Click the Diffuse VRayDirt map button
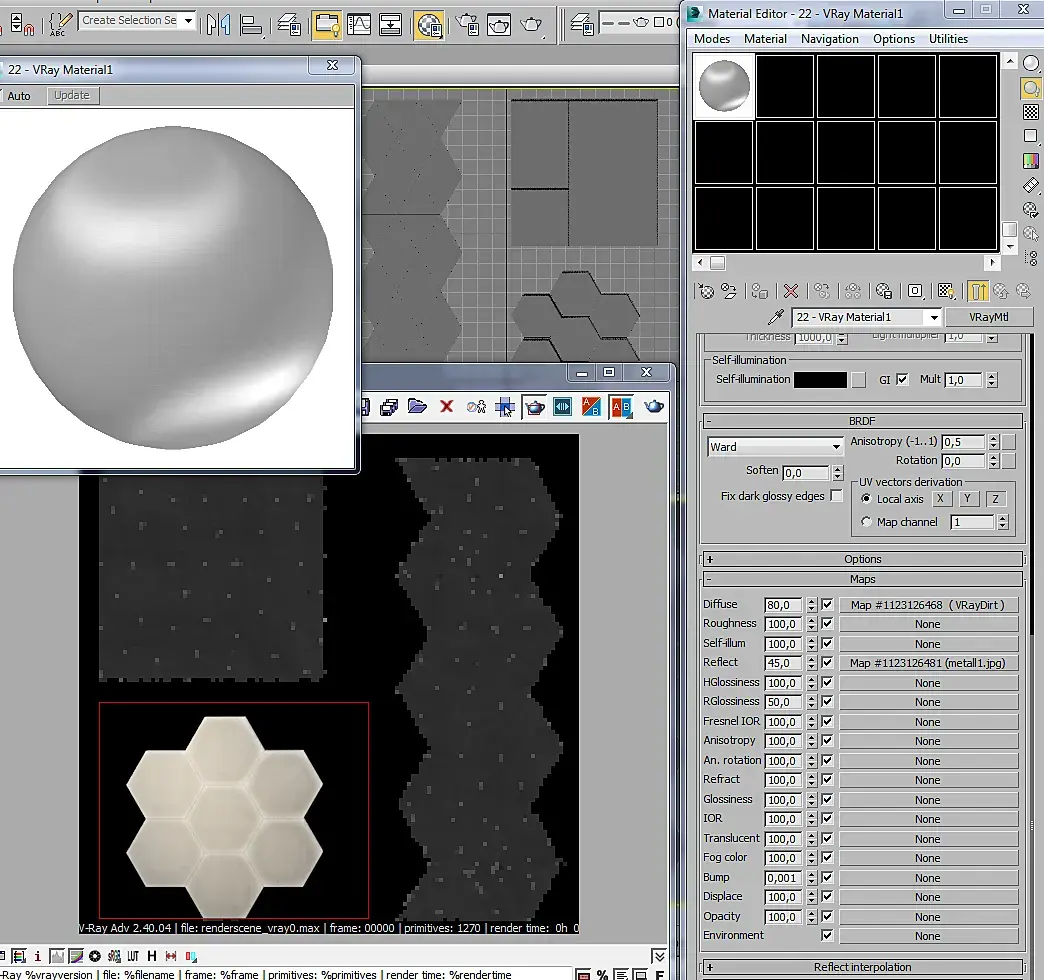 928,605
